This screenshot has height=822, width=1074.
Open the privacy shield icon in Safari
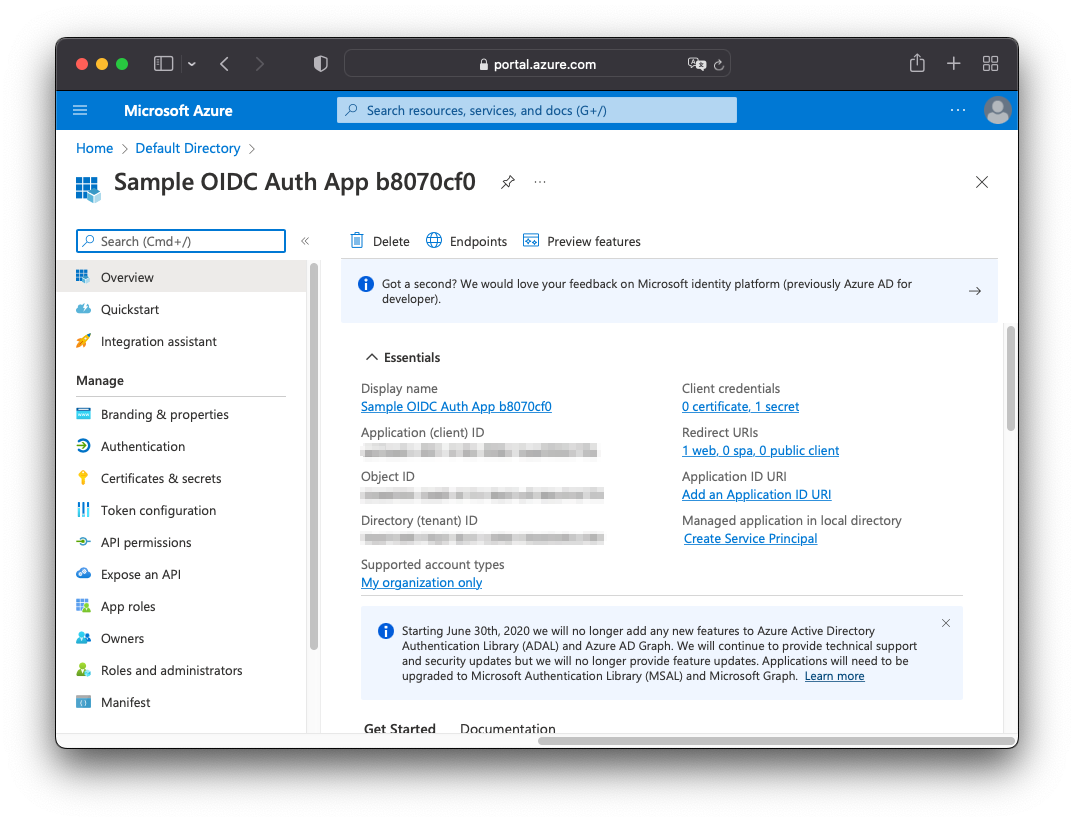point(321,64)
